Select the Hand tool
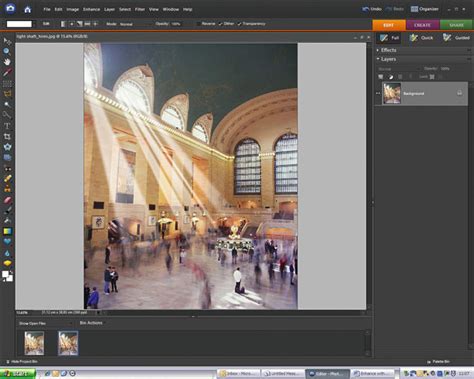 point(7,62)
